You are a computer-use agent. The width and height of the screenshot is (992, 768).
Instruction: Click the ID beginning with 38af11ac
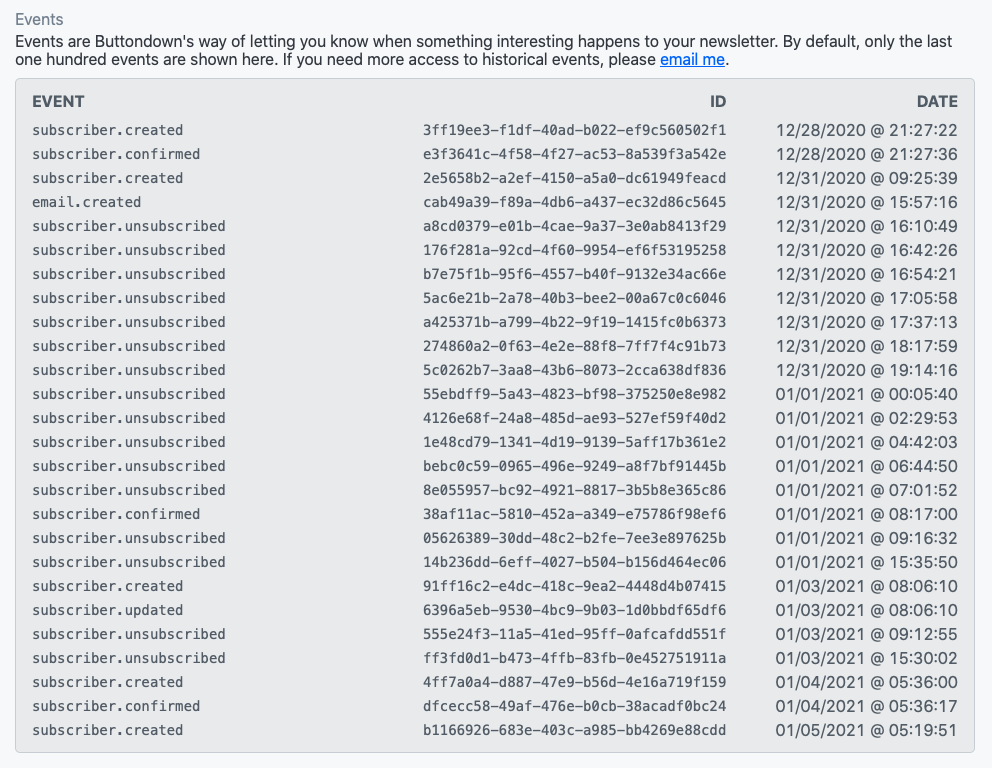pyautogui.click(x=574, y=514)
